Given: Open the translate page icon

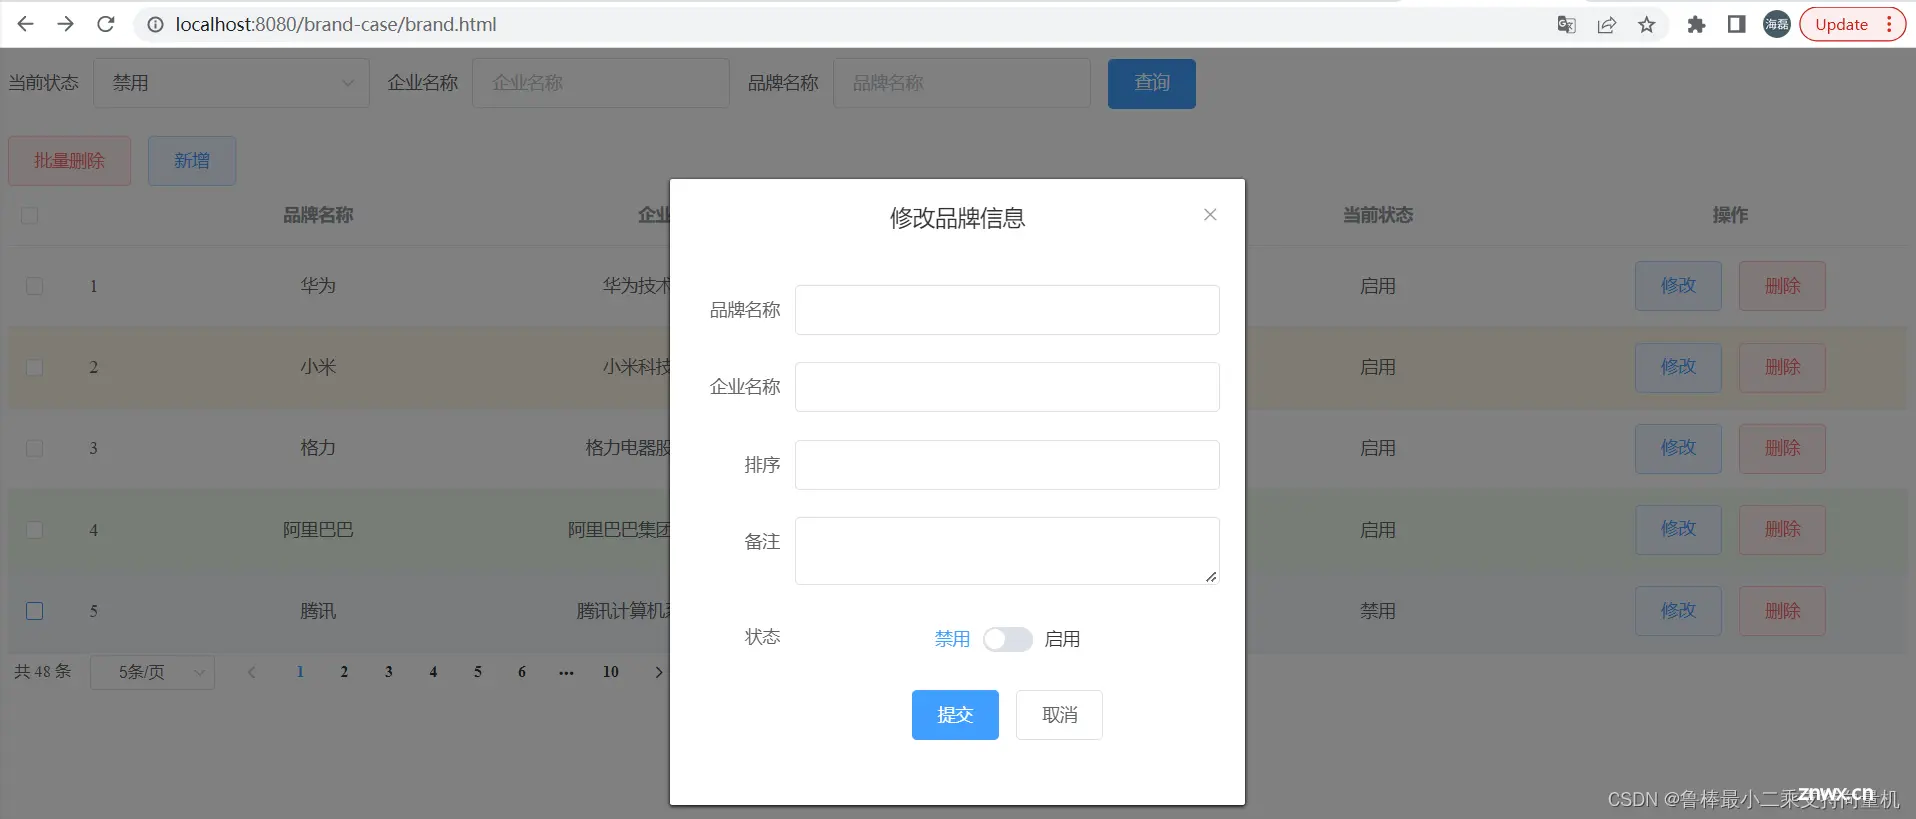Looking at the screenshot, I should [1567, 25].
